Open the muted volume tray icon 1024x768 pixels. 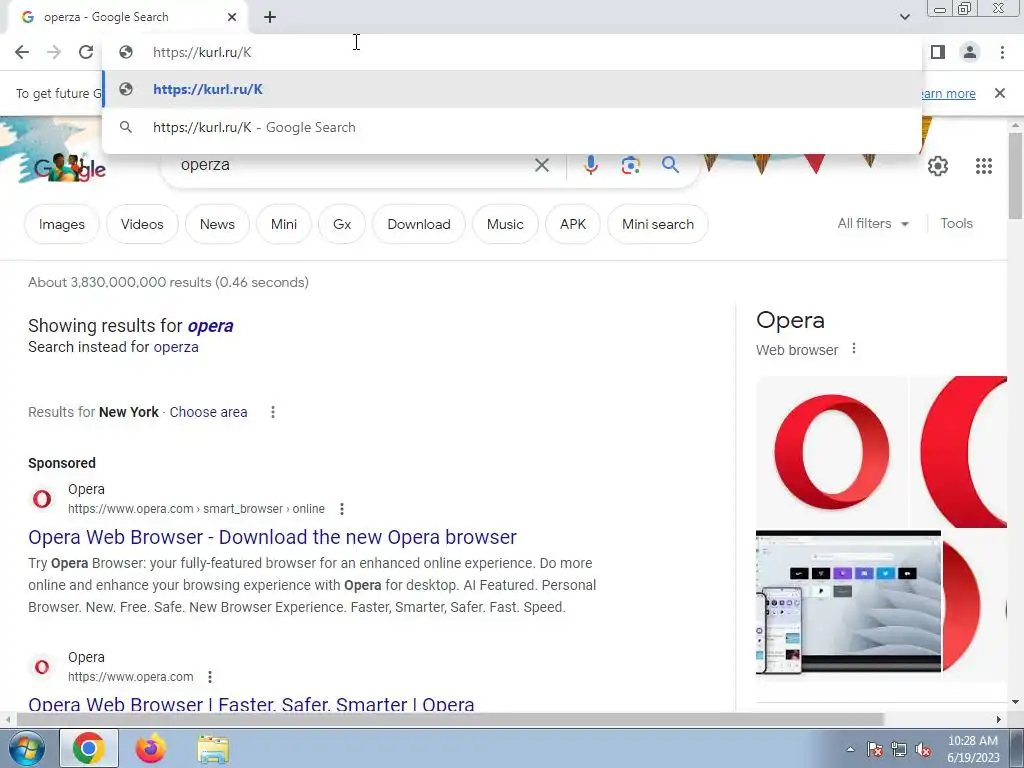(x=923, y=749)
